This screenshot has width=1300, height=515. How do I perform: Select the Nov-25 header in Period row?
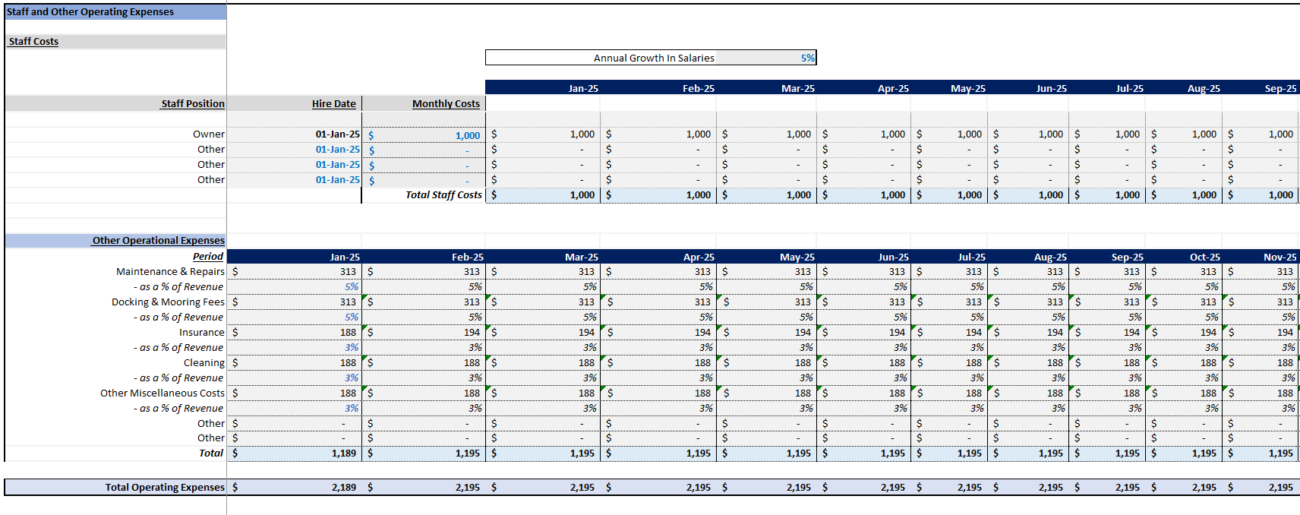tap(1262, 256)
